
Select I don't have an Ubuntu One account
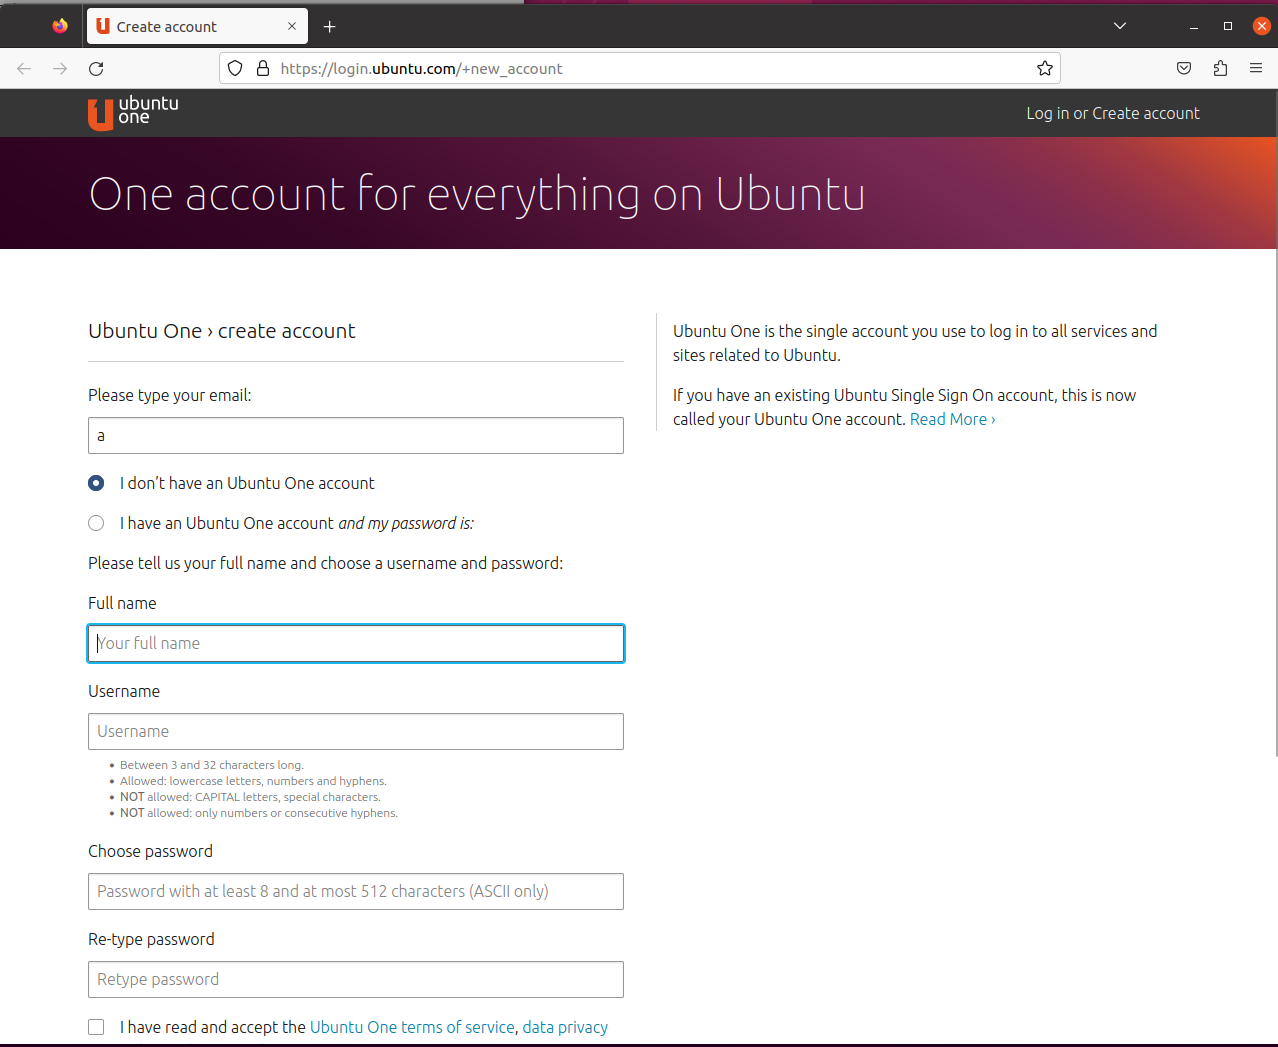pos(96,483)
